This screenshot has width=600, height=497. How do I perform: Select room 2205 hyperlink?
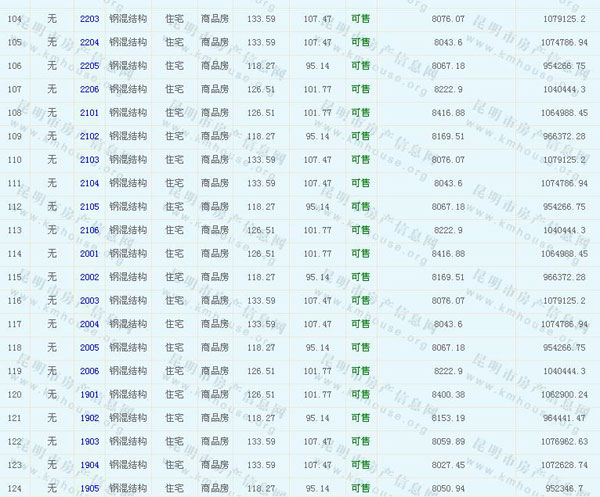[89, 66]
